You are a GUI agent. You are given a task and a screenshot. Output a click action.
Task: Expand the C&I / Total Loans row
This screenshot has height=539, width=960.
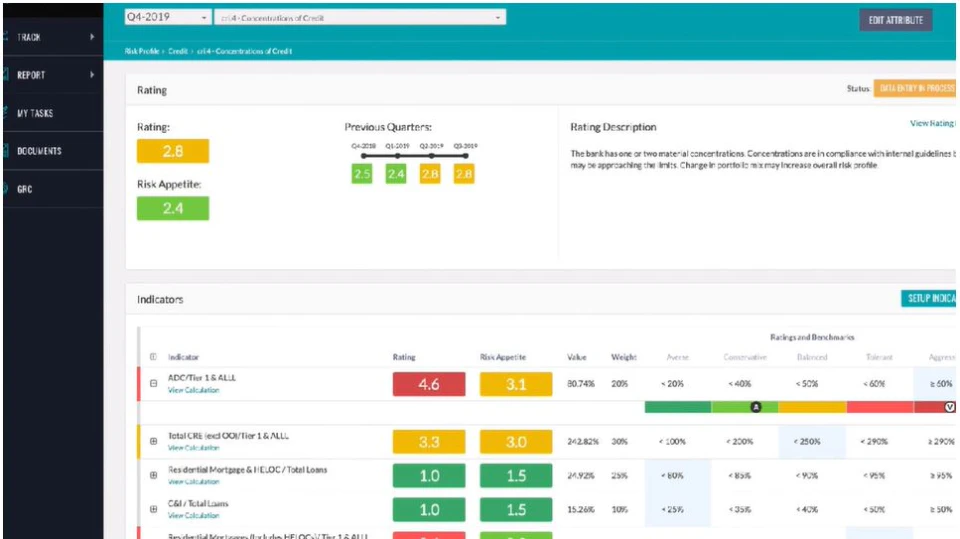tap(153, 509)
